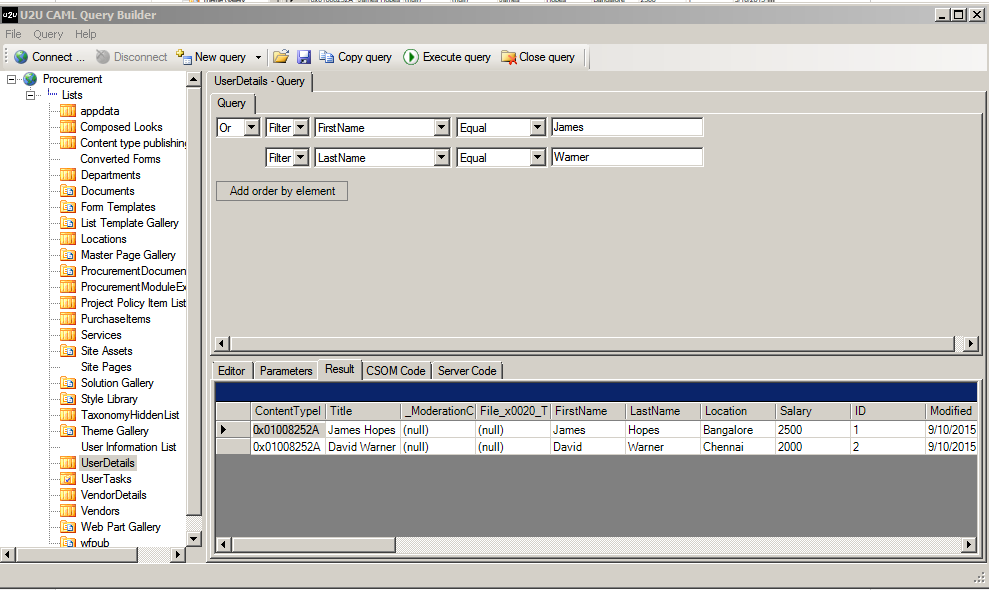989x590 pixels.
Task: Select the Services list icon
Action: (68, 335)
